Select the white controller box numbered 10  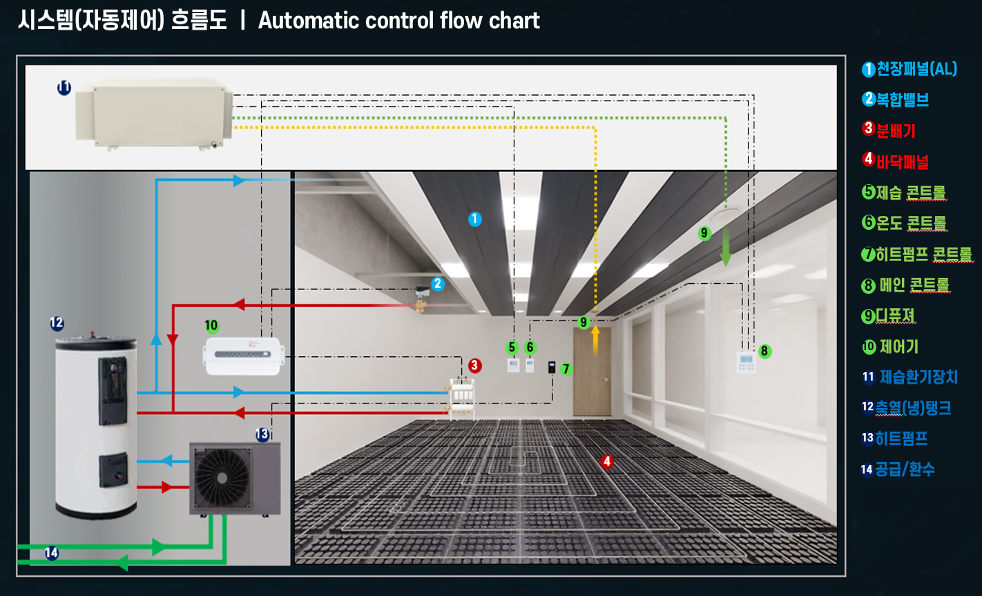243,356
